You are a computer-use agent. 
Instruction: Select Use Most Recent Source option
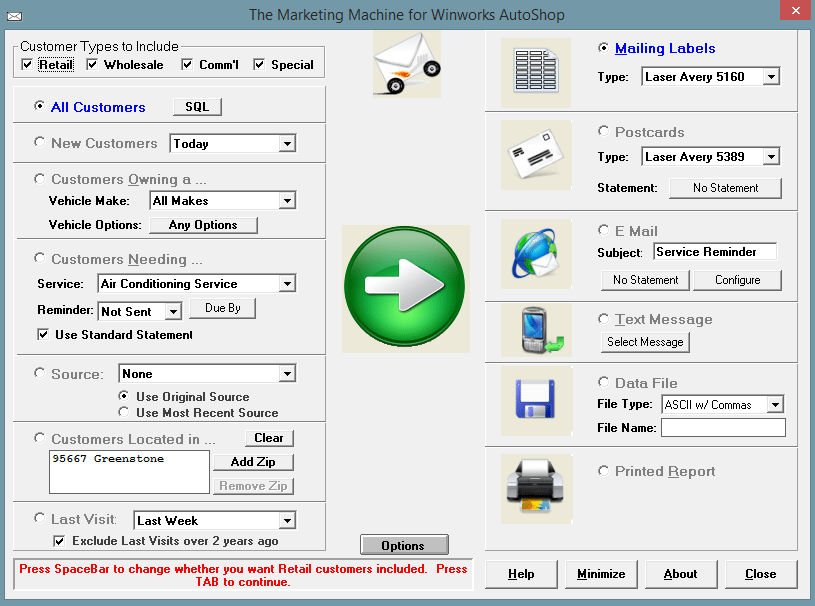pos(124,412)
